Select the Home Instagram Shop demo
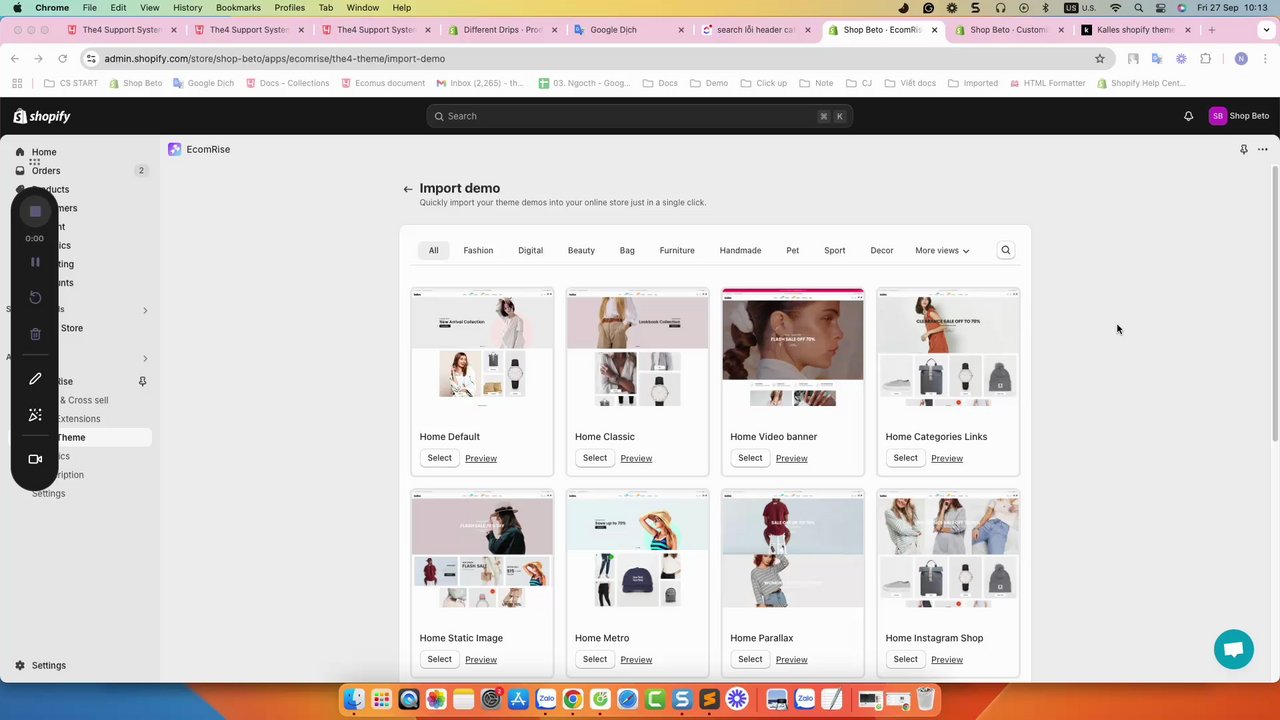The height and width of the screenshot is (720, 1280). (905, 659)
